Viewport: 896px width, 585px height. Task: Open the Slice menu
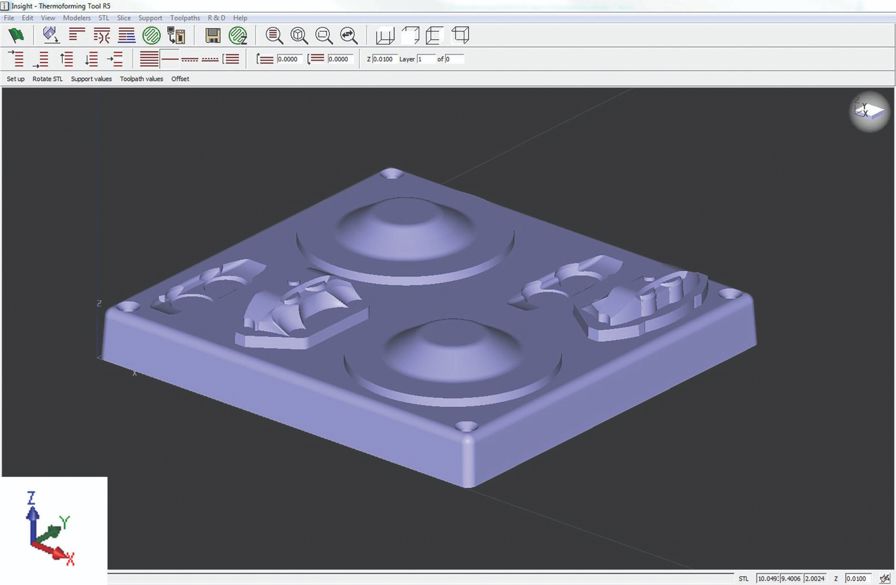coord(126,17)
